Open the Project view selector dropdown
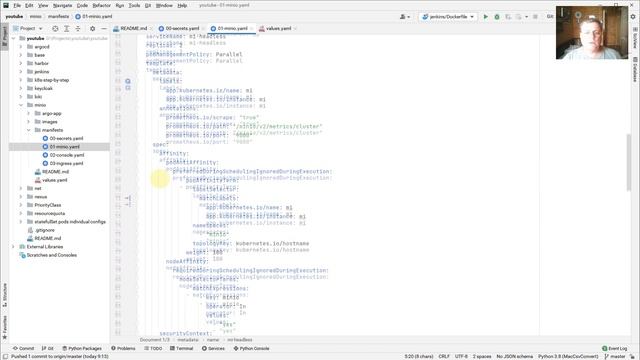 (x=27, y=29)
